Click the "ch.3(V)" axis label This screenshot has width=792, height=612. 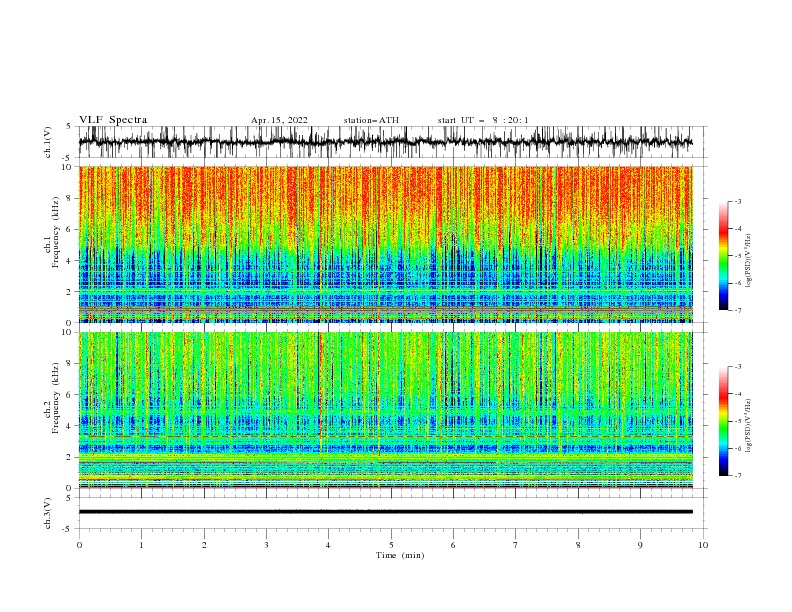click(48, 513)
